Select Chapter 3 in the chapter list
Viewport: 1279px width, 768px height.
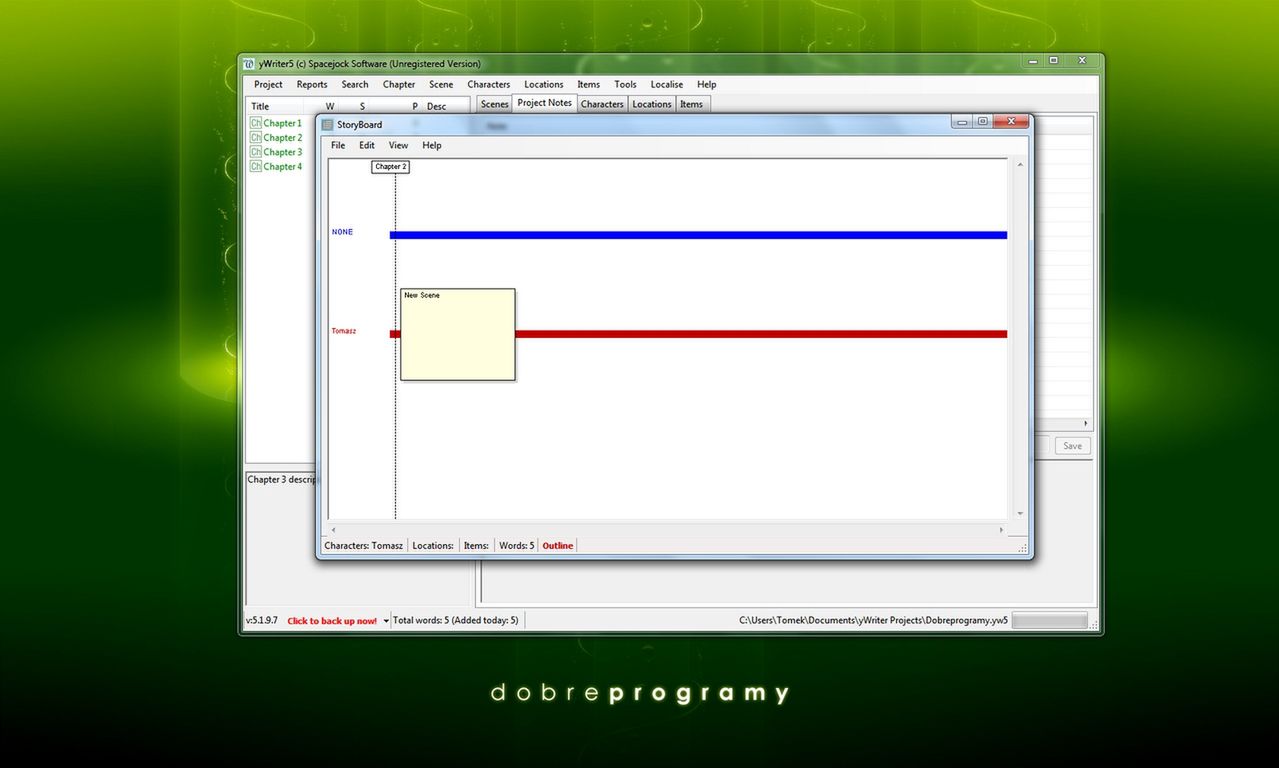[282, 152]
